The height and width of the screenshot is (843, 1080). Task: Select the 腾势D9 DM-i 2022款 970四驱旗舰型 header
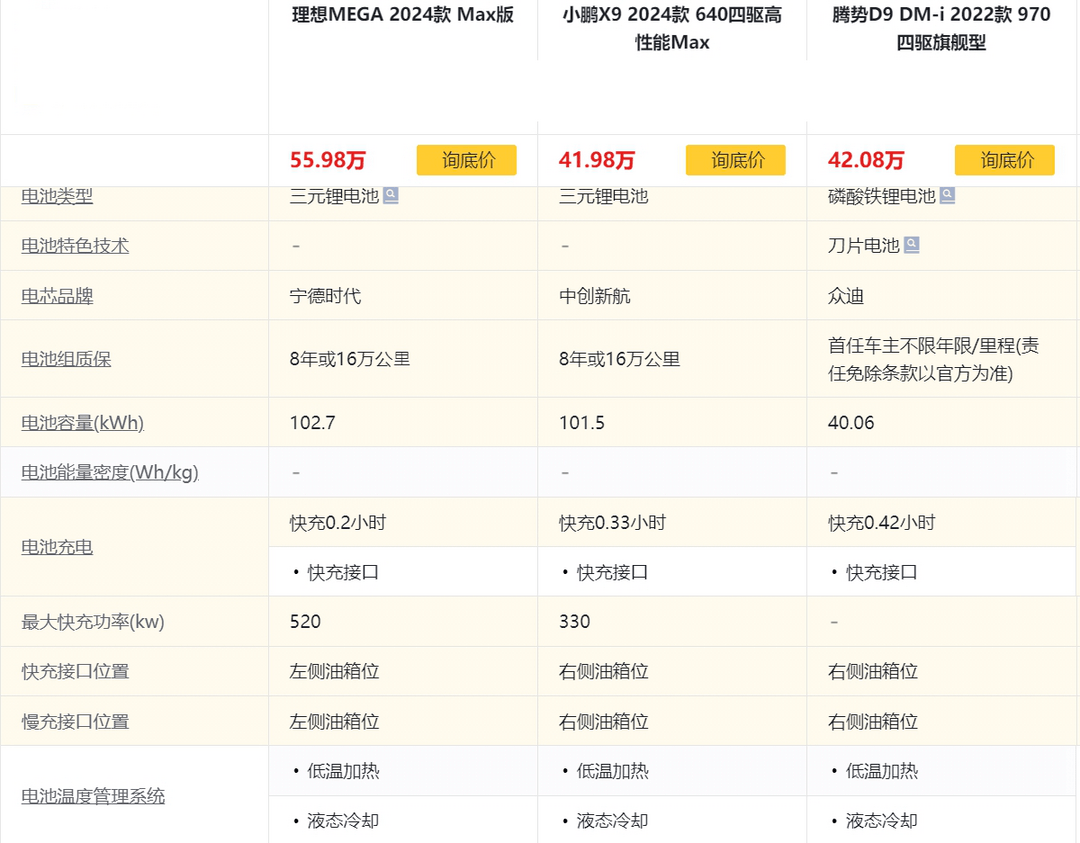click(x=942, y=28)
